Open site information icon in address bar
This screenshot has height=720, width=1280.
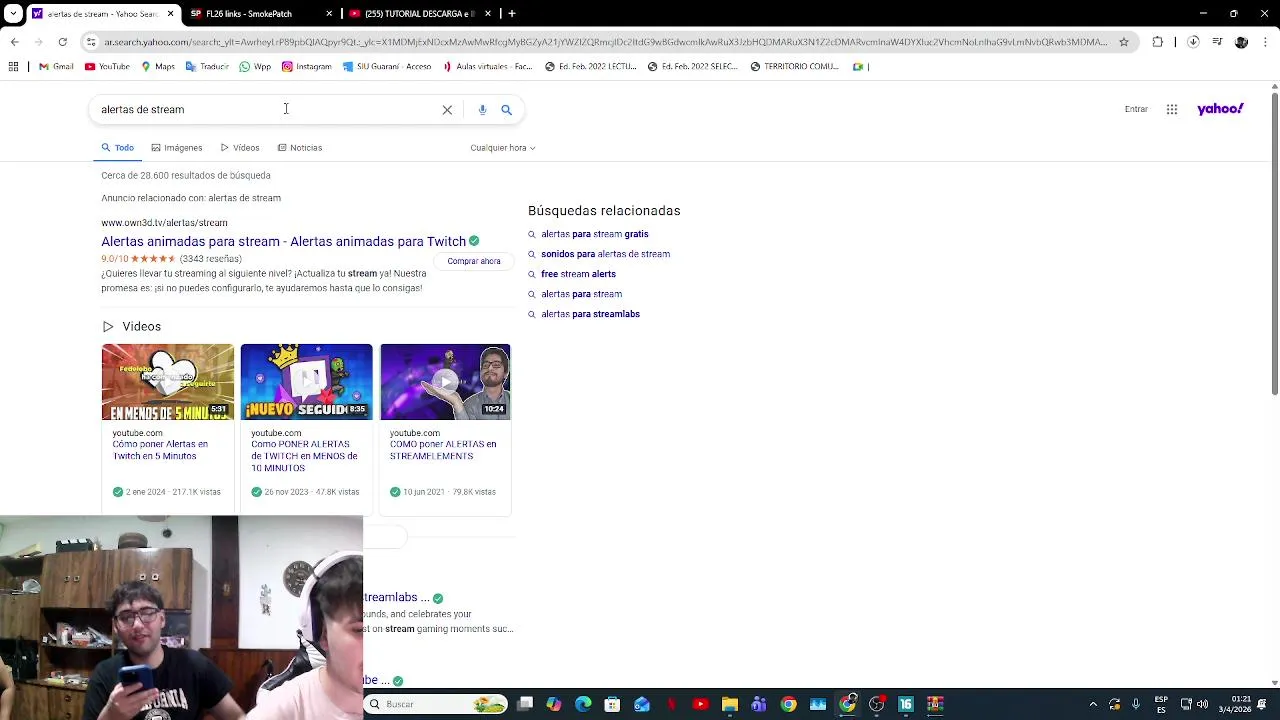tap(91, 42)
